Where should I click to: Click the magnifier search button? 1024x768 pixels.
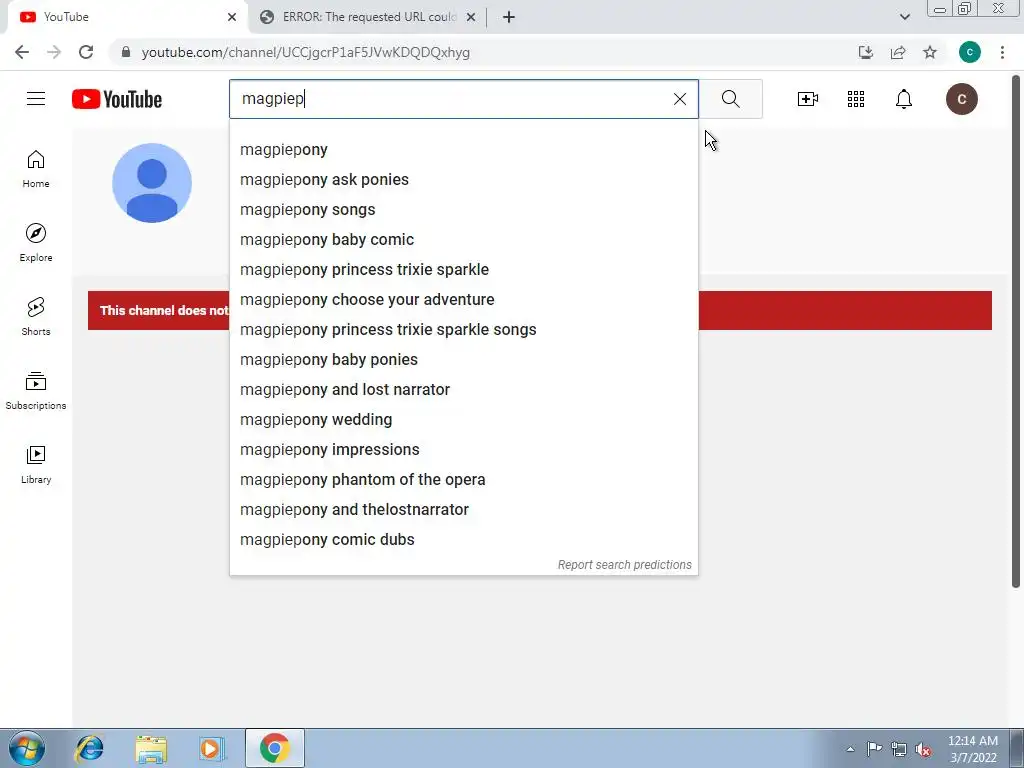(x=731, y=99)
